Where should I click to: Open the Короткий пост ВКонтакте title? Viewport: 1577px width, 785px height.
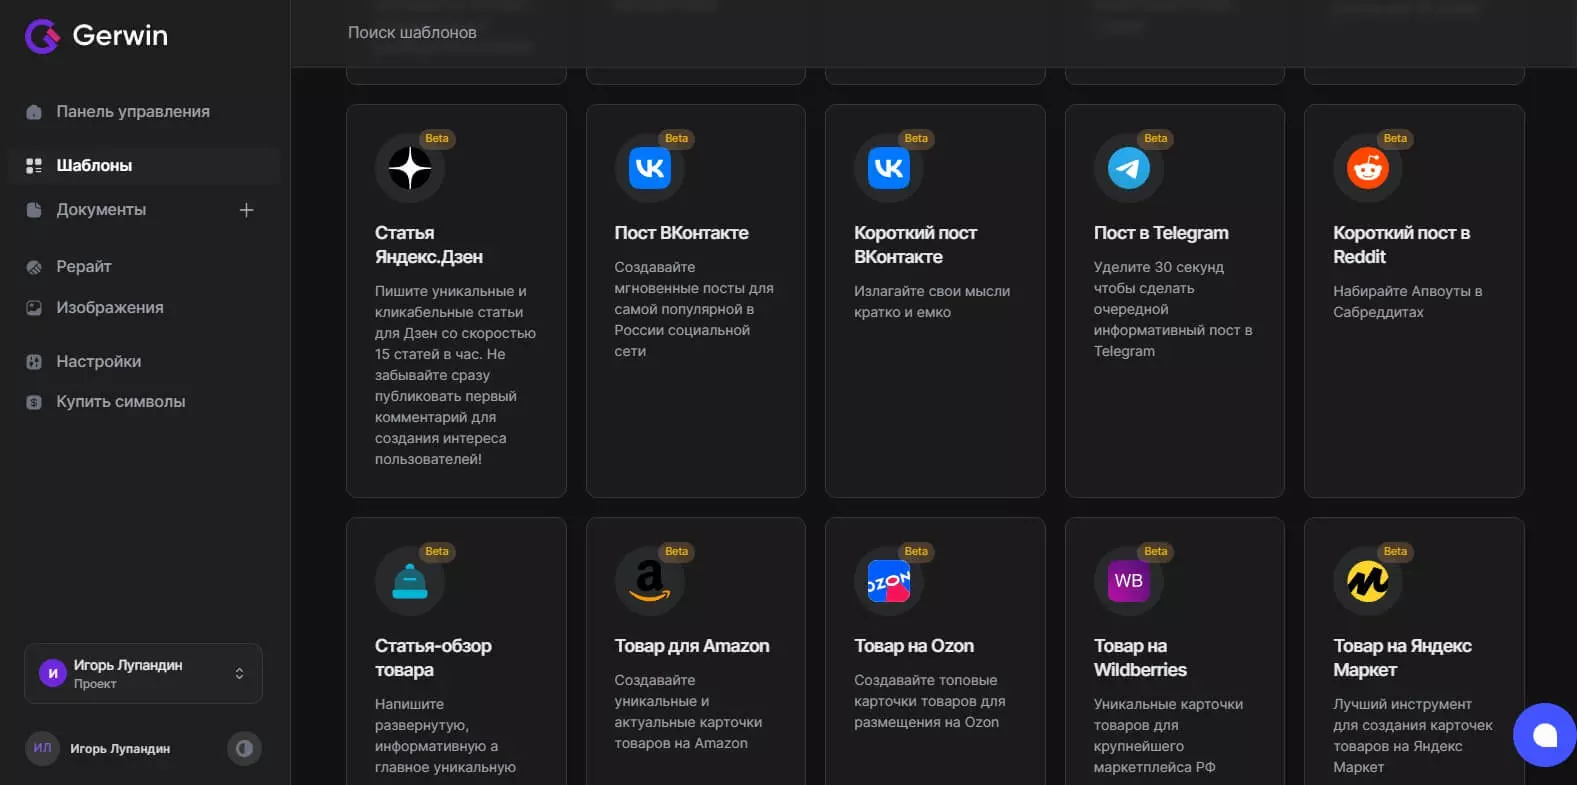pyautogui.click(x=915, y=245)
